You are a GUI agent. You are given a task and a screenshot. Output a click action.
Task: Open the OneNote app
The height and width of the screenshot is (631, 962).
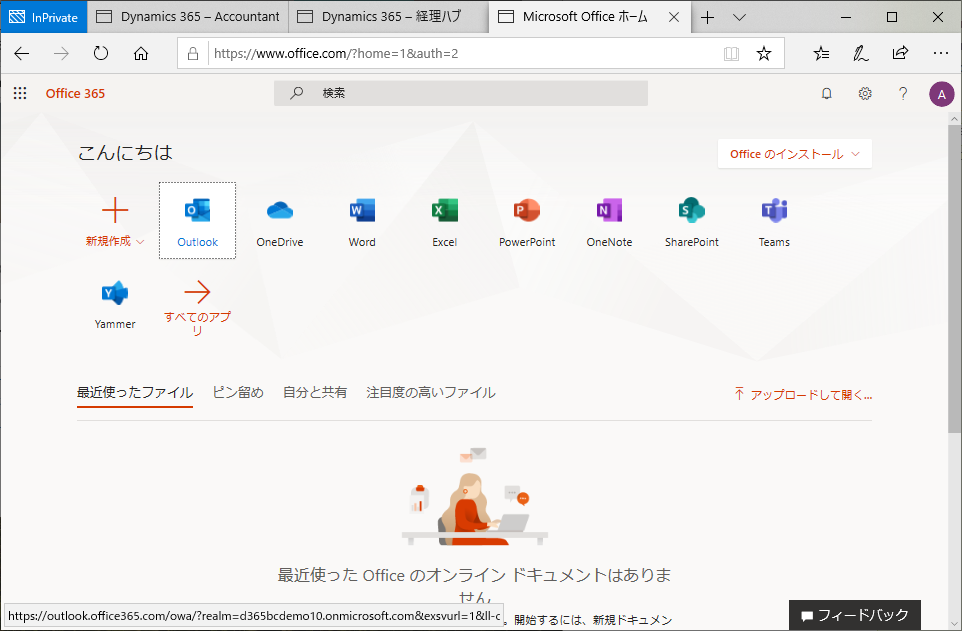(x=609, y=220)
